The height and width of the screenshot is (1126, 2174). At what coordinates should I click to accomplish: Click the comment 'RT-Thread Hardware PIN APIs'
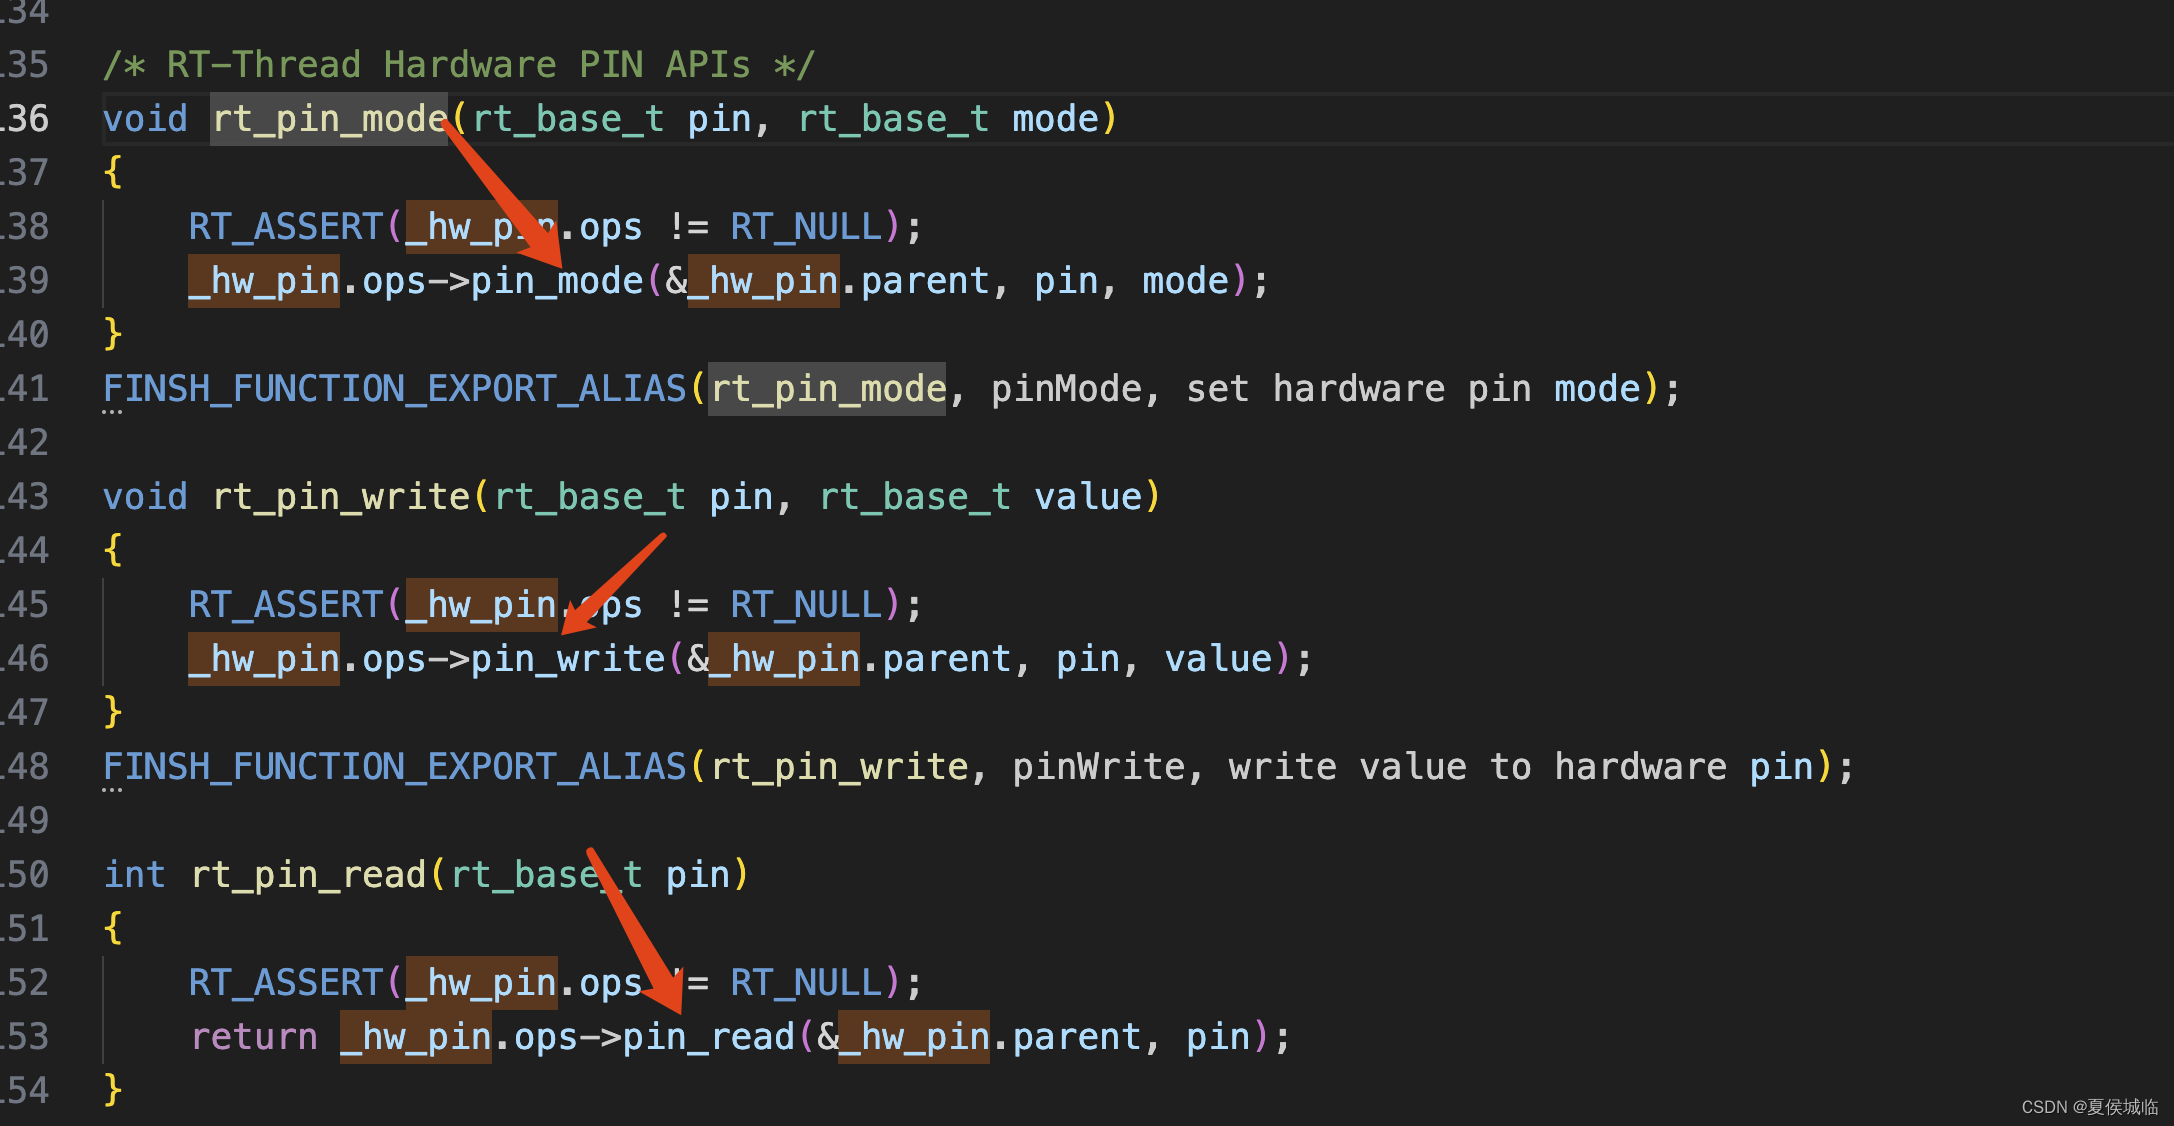458,65
